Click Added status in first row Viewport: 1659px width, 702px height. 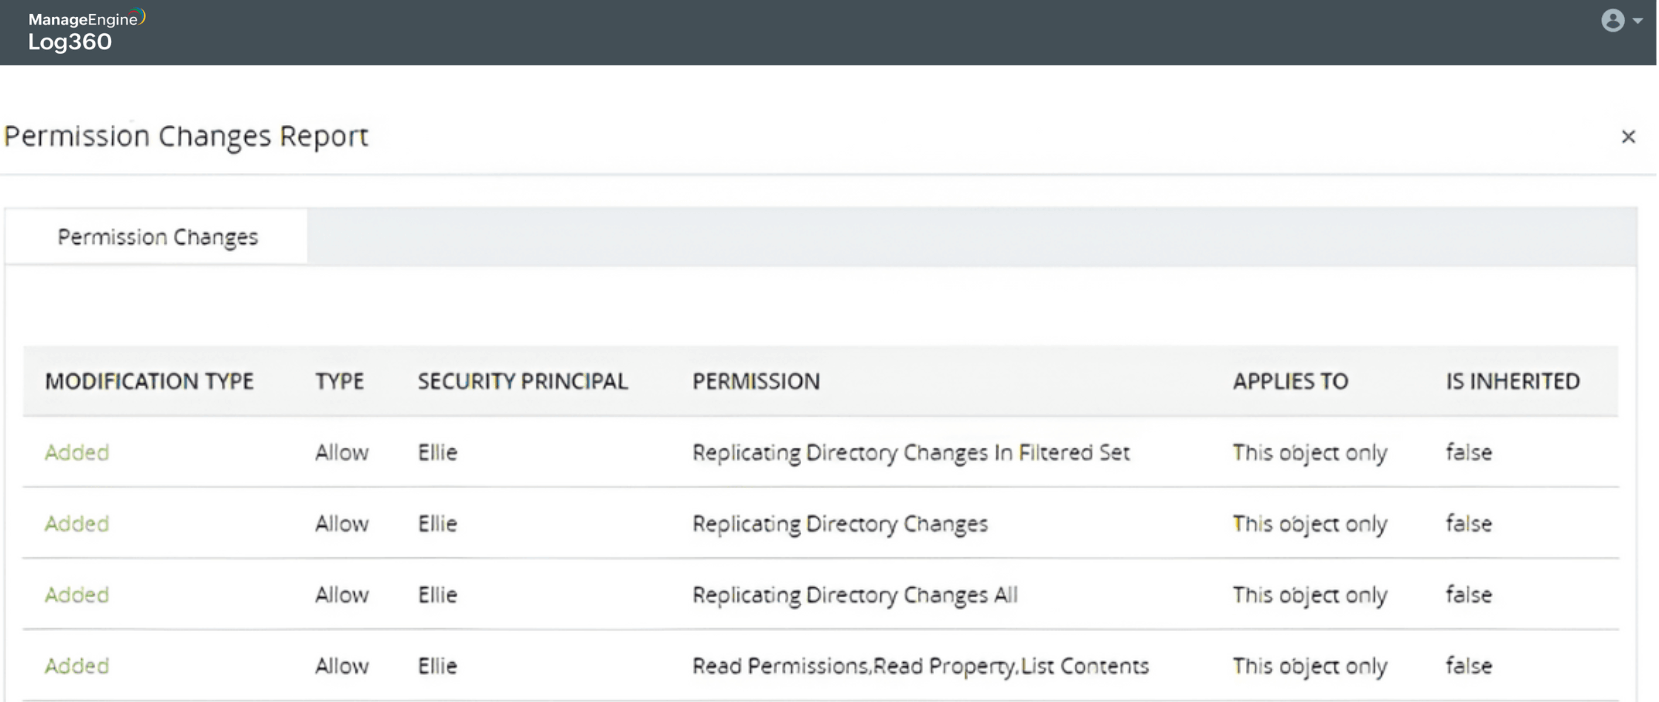coord(77,453)
